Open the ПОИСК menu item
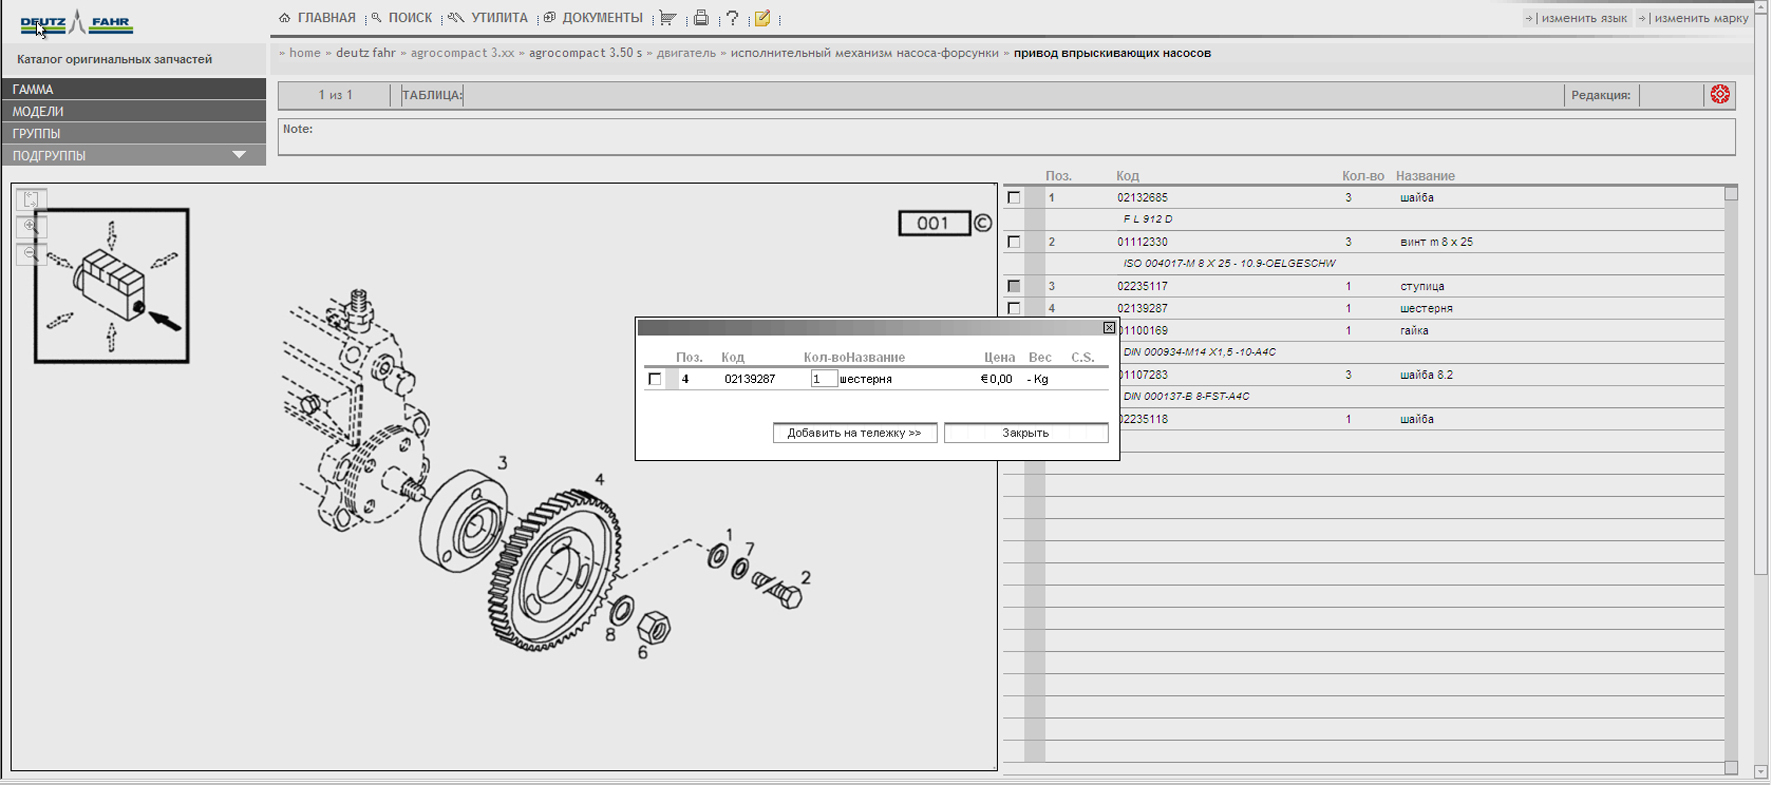The image size is (1772, 785). coord(409,18)
